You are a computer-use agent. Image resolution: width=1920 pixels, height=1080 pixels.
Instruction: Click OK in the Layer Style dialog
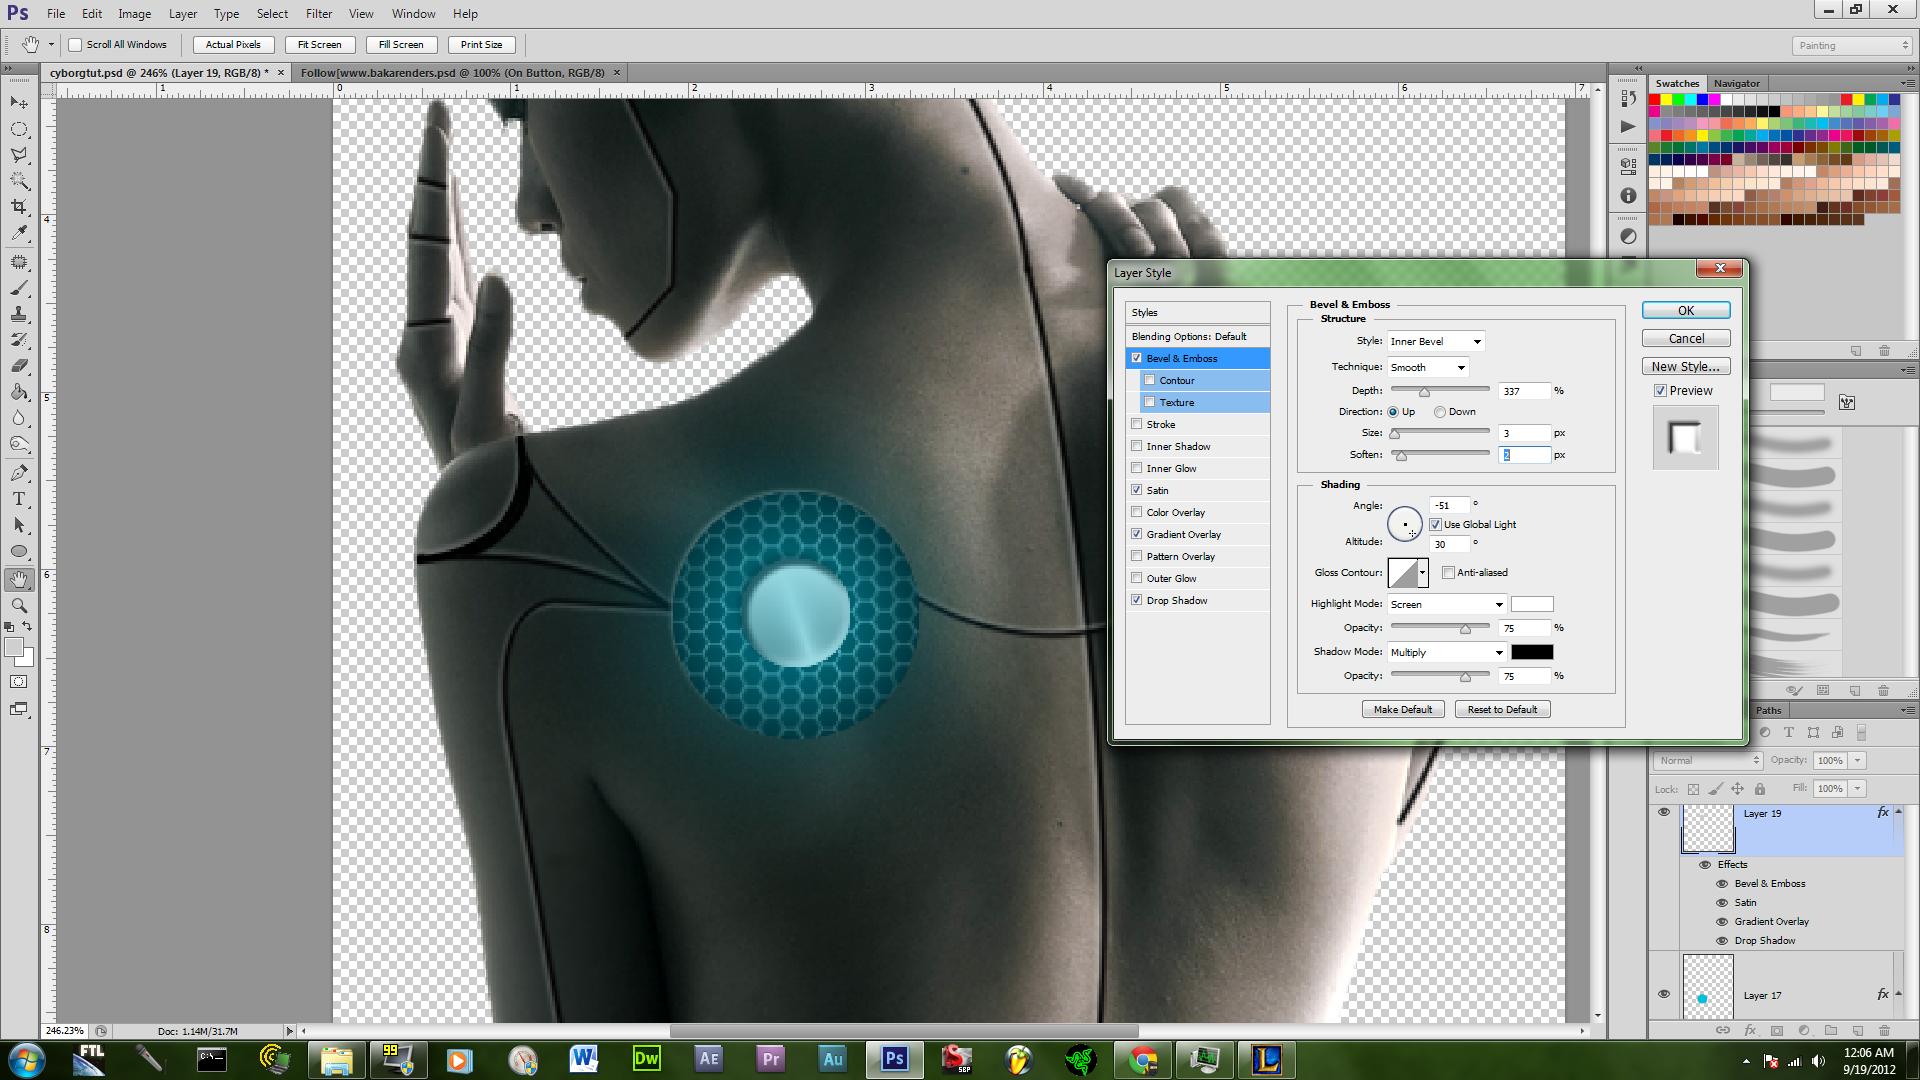coord(1686,311)
